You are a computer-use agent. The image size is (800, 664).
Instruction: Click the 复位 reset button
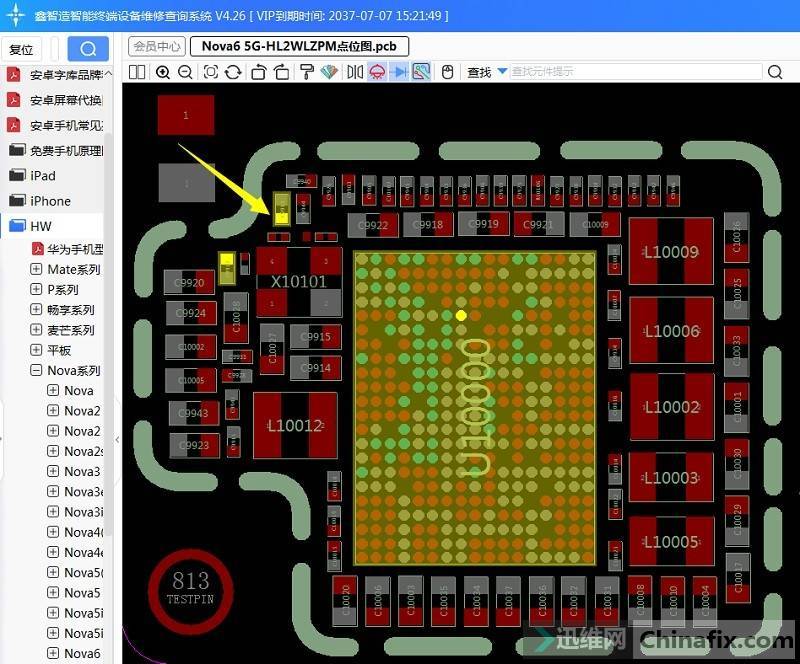pos(21,49)
